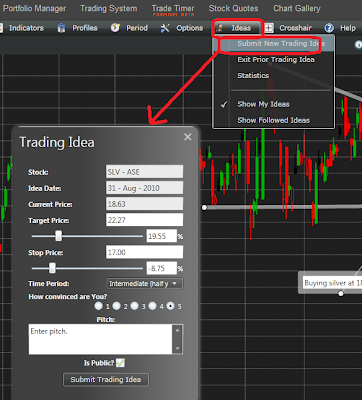Select conviction level 4 radio button
Image resolution: width=362 pixels, height=400 pixels.
tap(152, 306)
